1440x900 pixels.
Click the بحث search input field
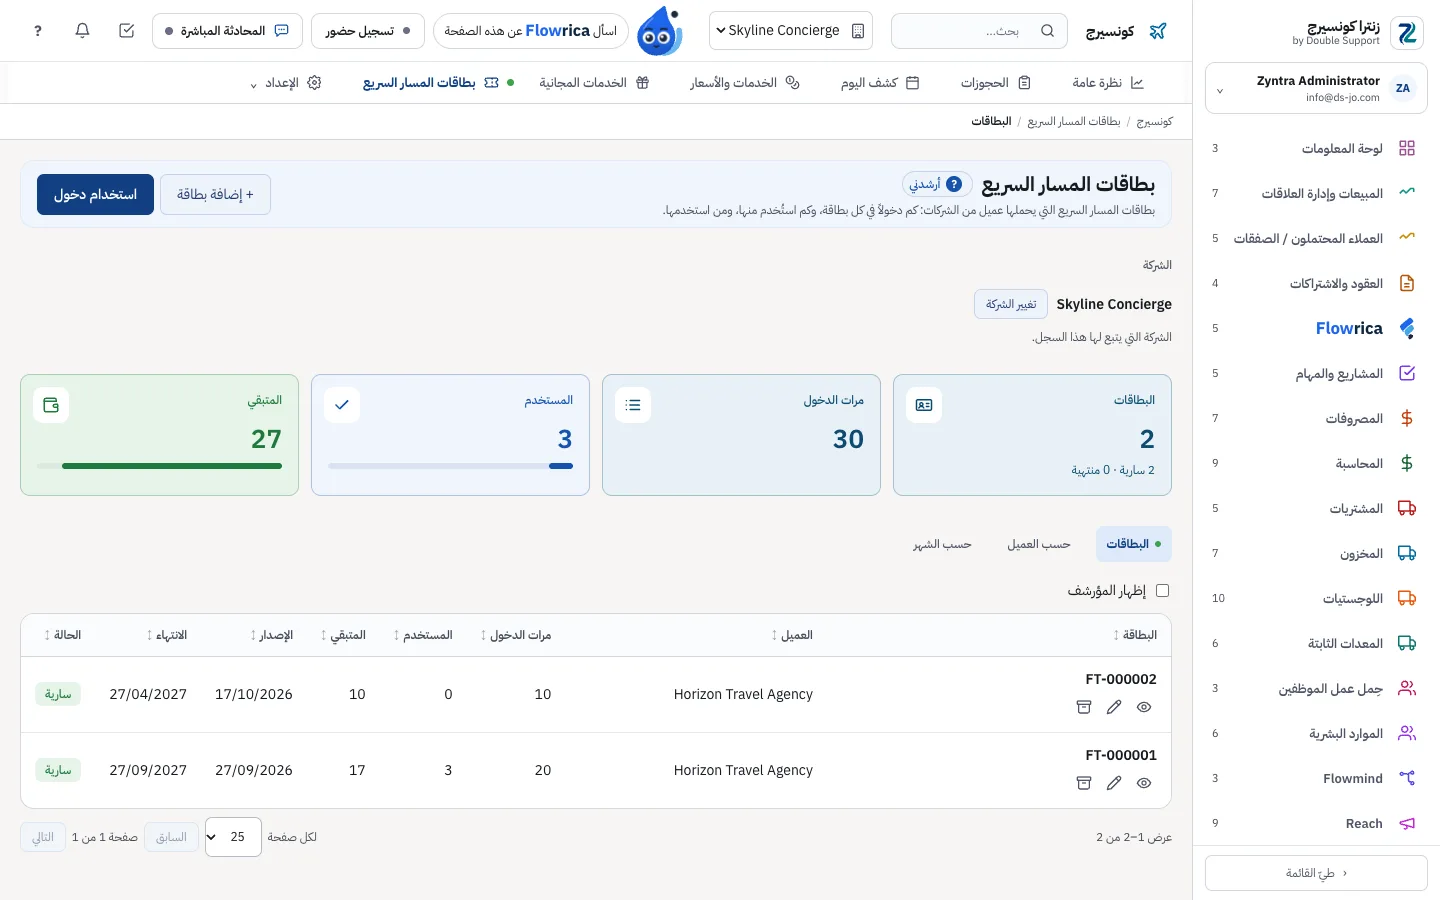(x=979, y=31)
